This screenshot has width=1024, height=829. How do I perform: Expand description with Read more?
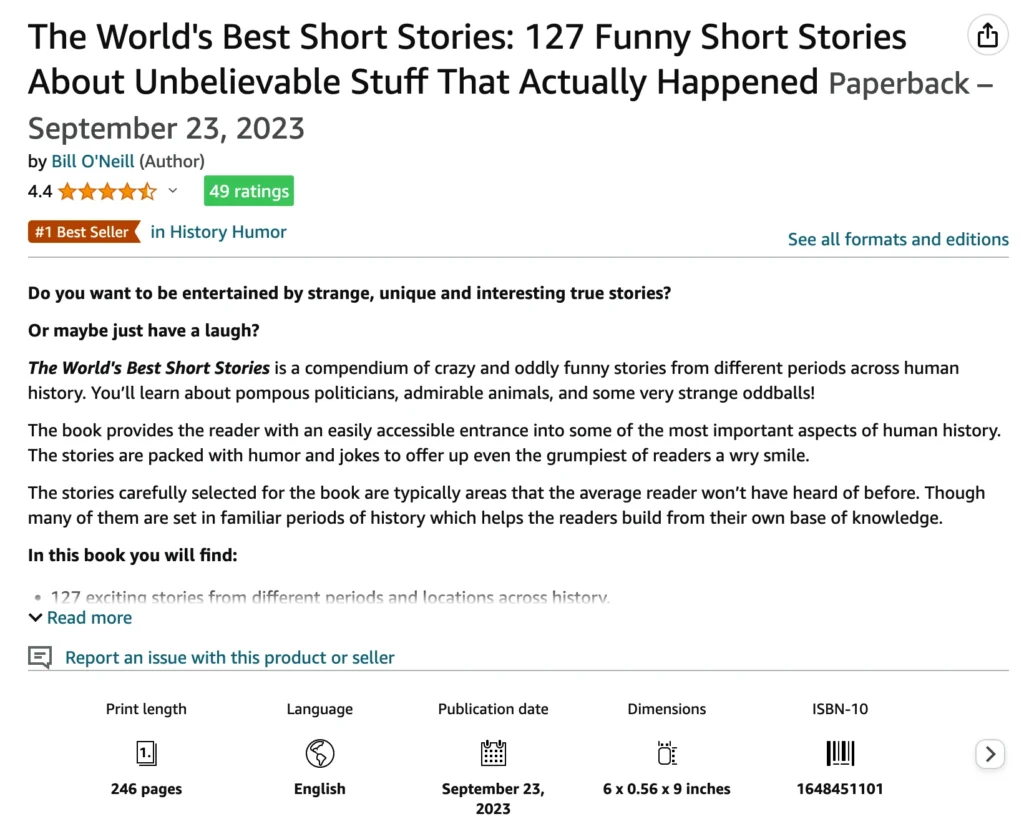[x=80, y=617]
